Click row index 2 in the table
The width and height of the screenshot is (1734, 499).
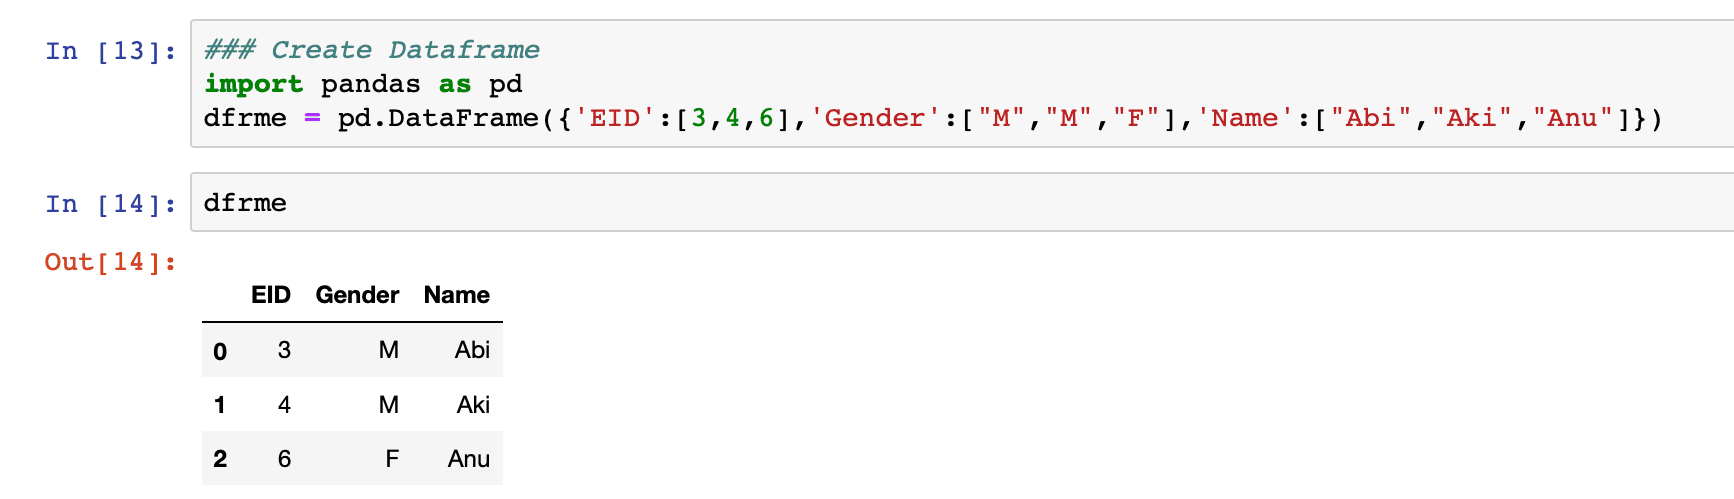coord(220,459)
